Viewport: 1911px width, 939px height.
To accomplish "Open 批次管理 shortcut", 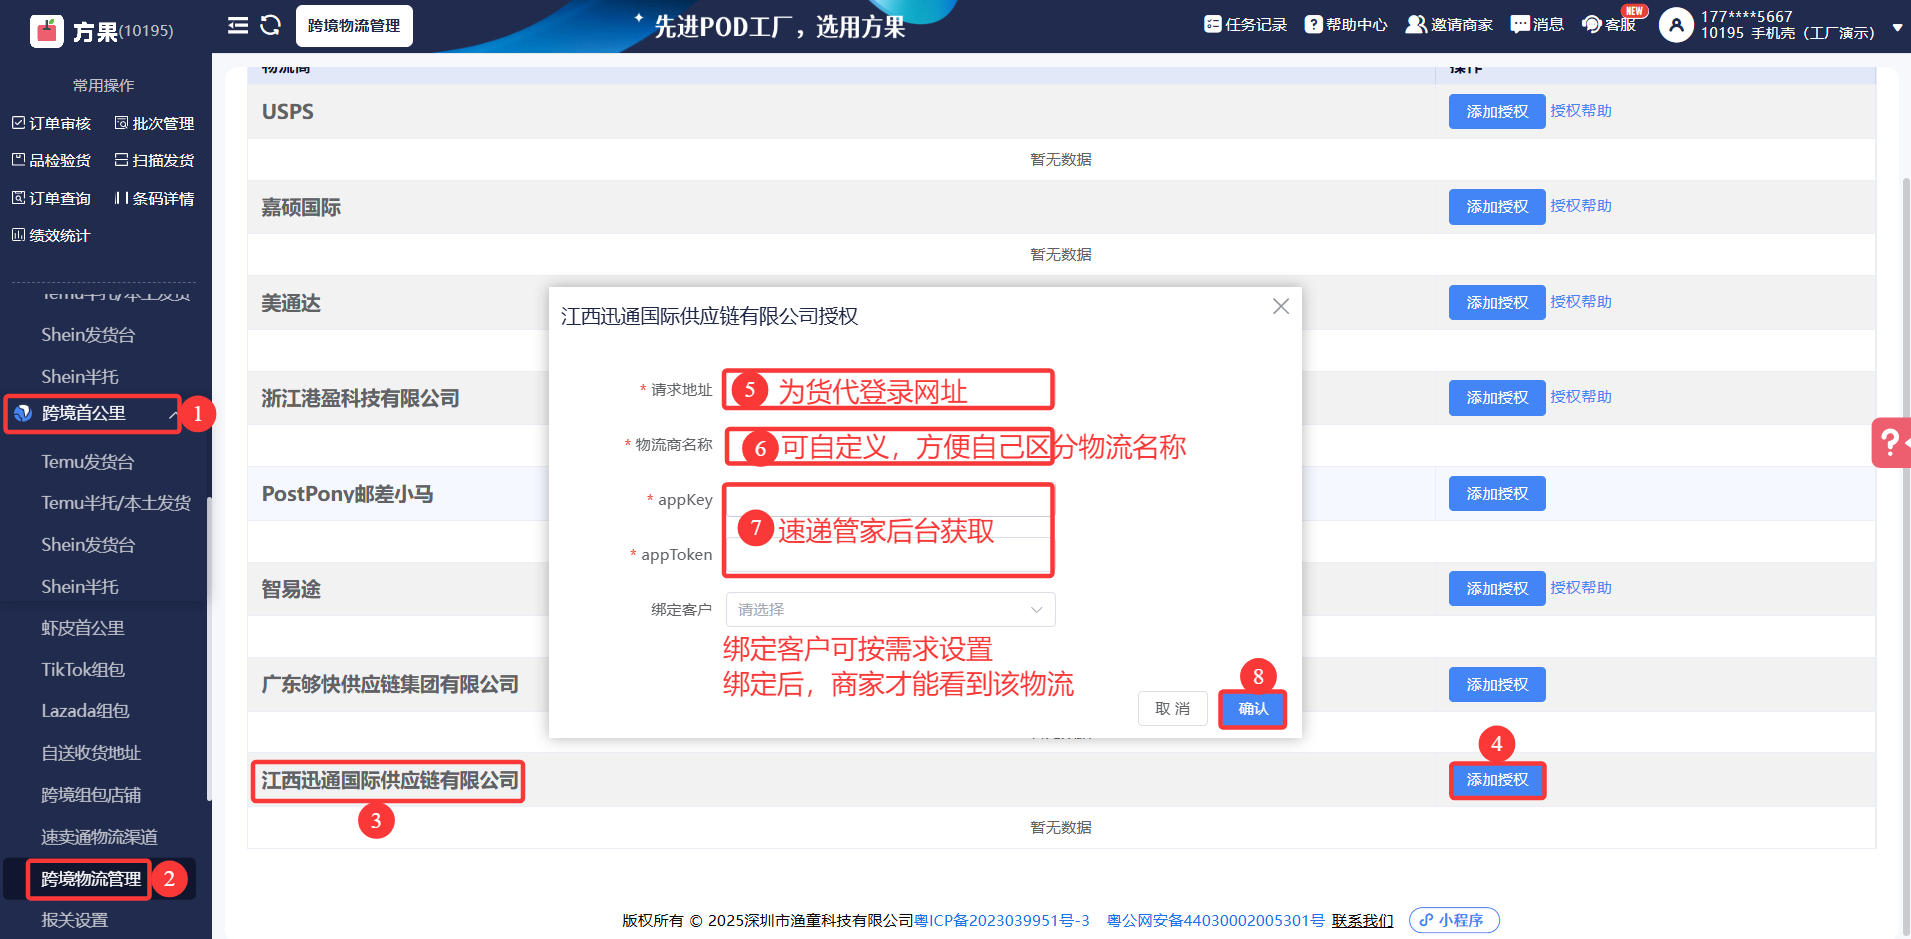I will point(154,123).
